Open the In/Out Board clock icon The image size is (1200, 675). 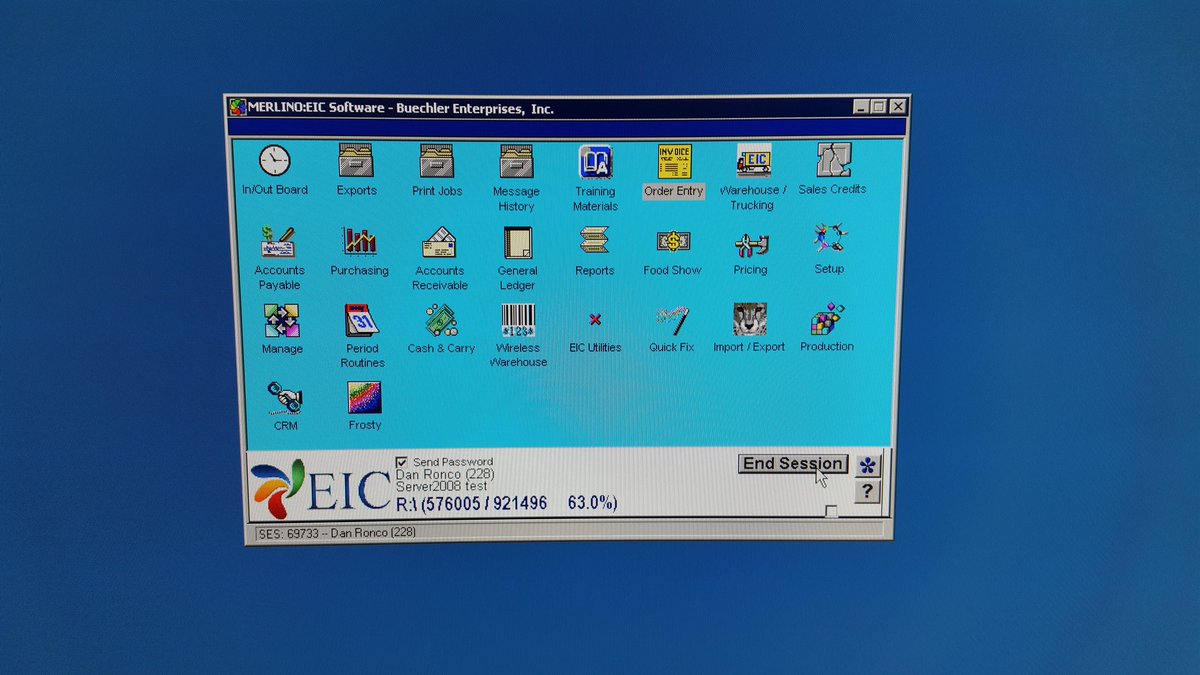pyautogui.click(x=275, y=160)
